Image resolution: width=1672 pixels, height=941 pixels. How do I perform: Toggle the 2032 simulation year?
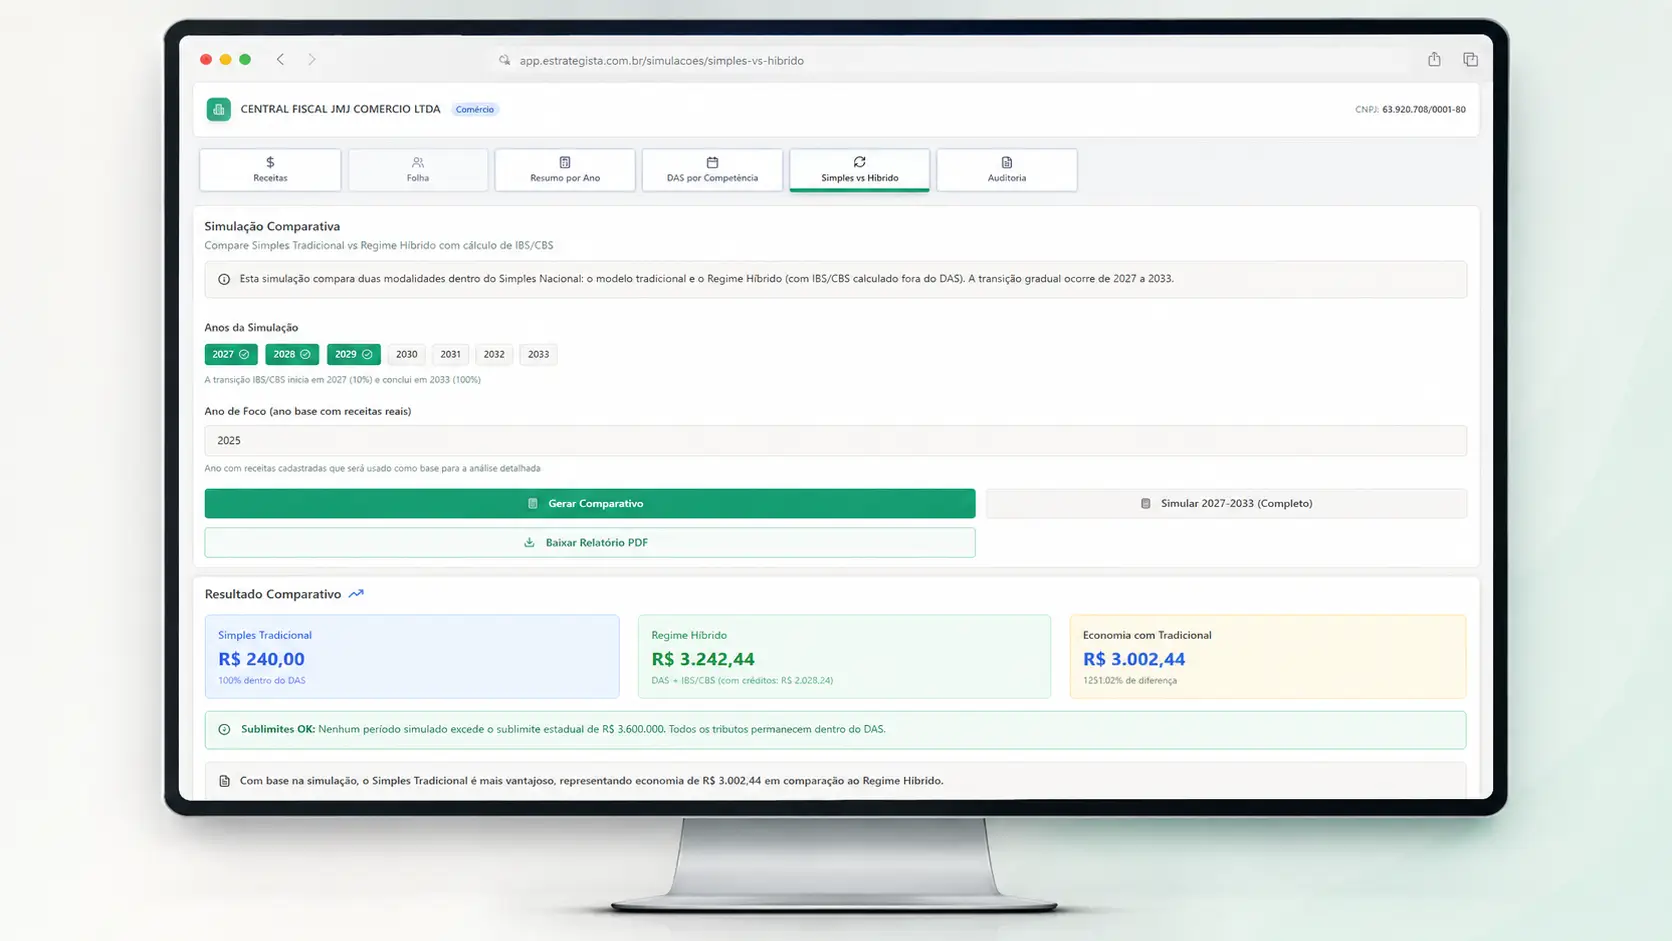click(494, 354)
